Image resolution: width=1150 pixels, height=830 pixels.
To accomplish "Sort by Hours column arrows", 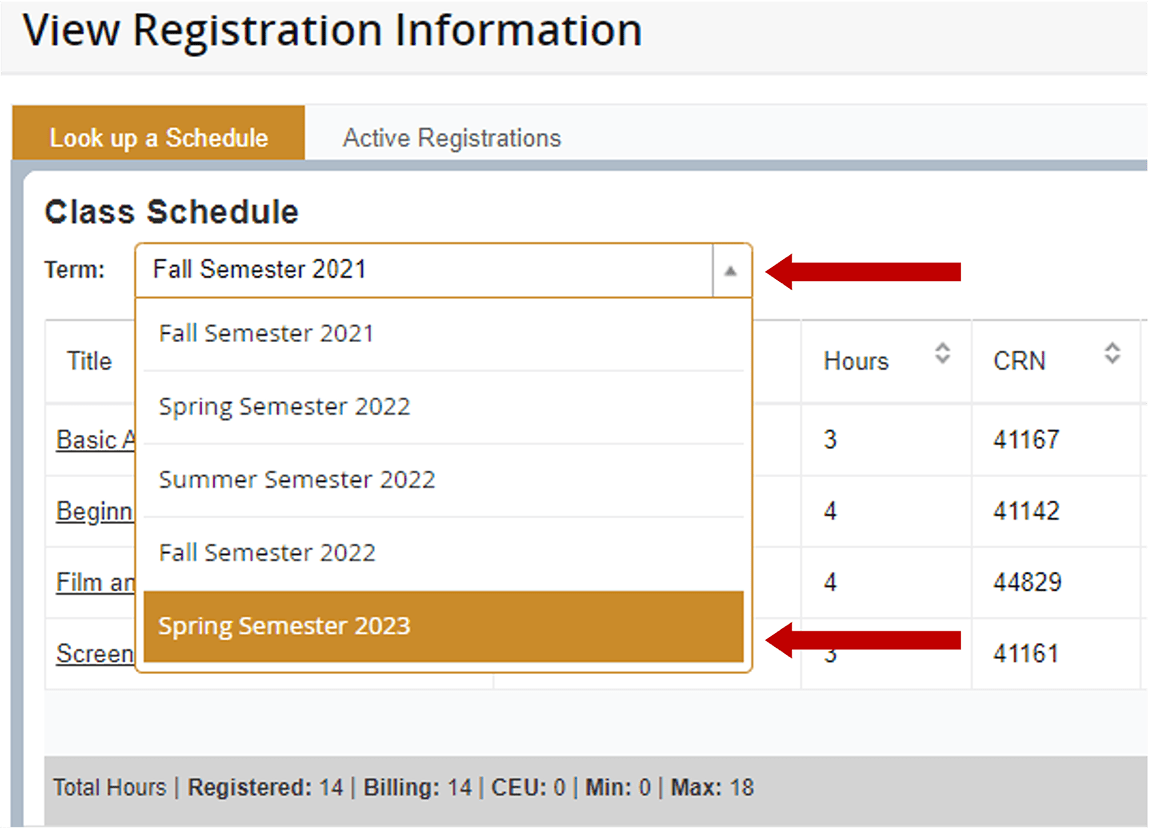I will (942, 353).
